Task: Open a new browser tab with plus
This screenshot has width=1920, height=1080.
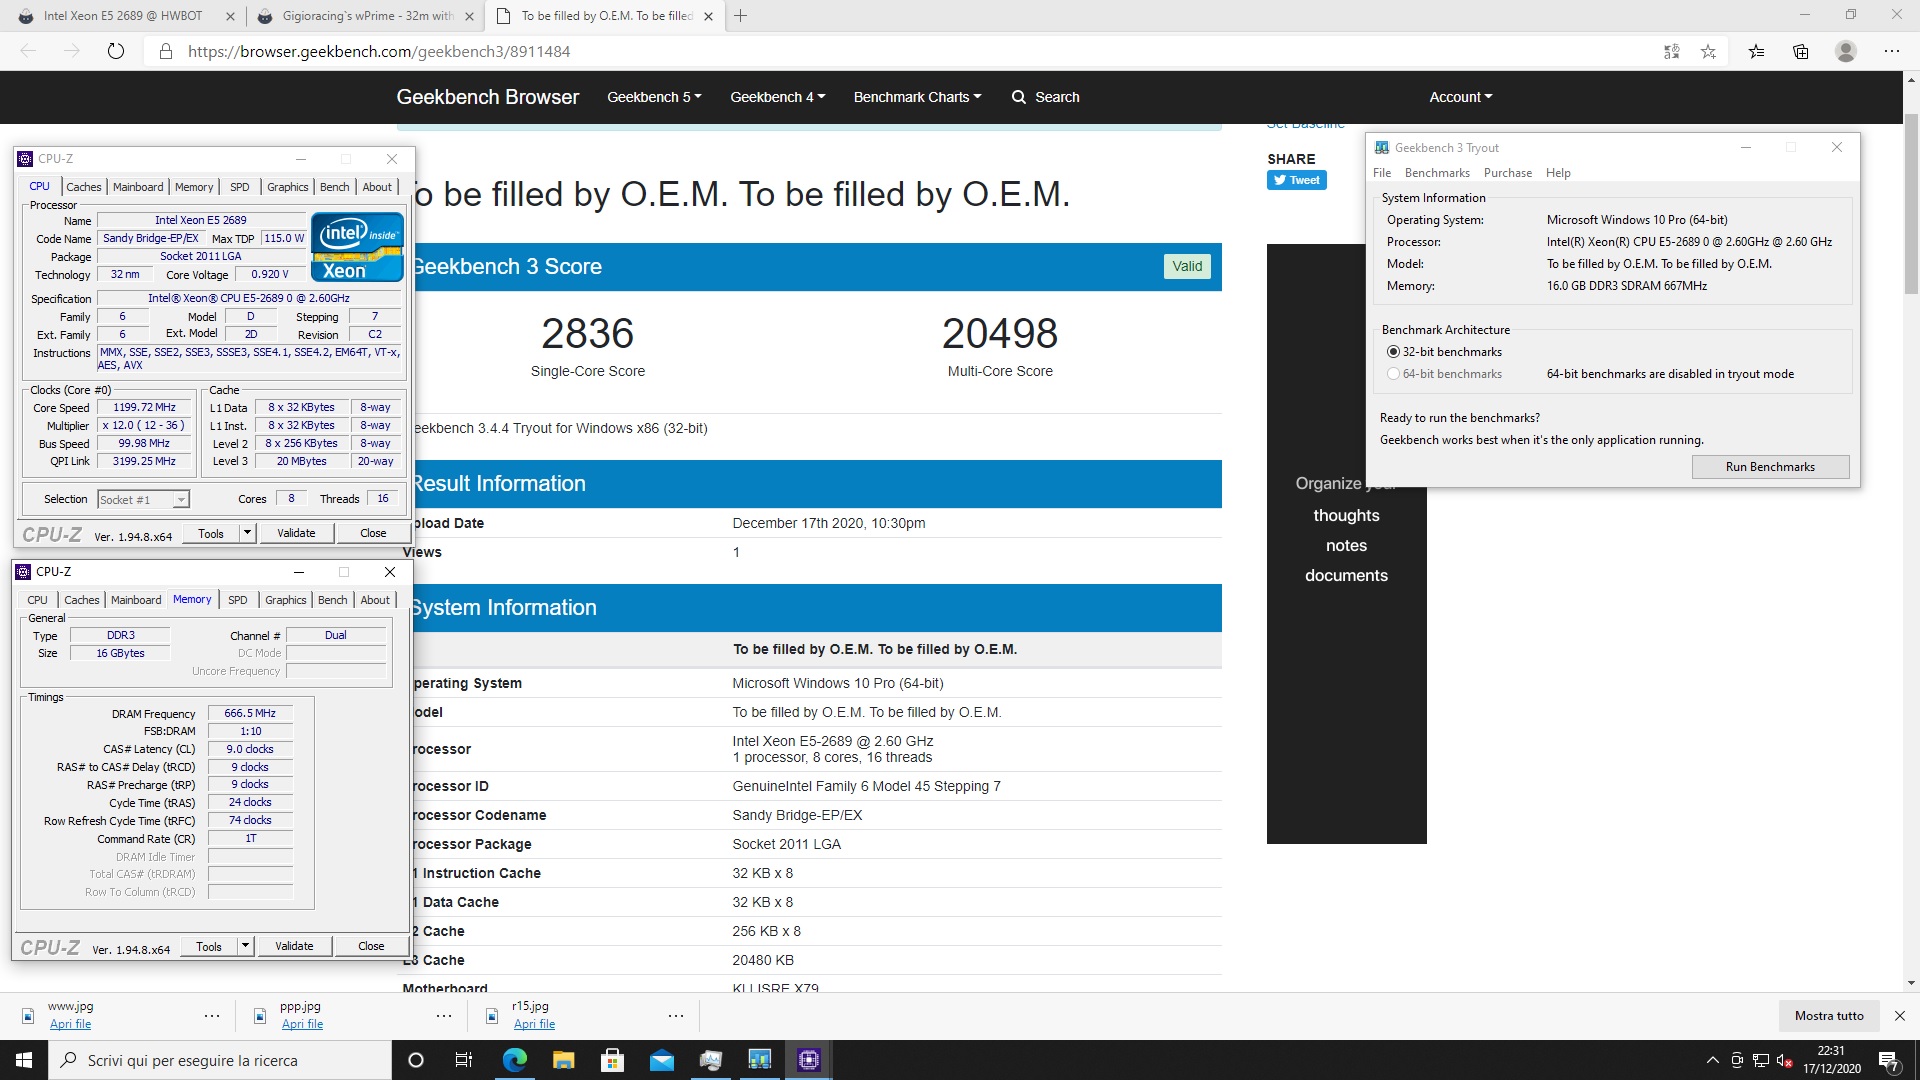Action: (x=741, y=16)
